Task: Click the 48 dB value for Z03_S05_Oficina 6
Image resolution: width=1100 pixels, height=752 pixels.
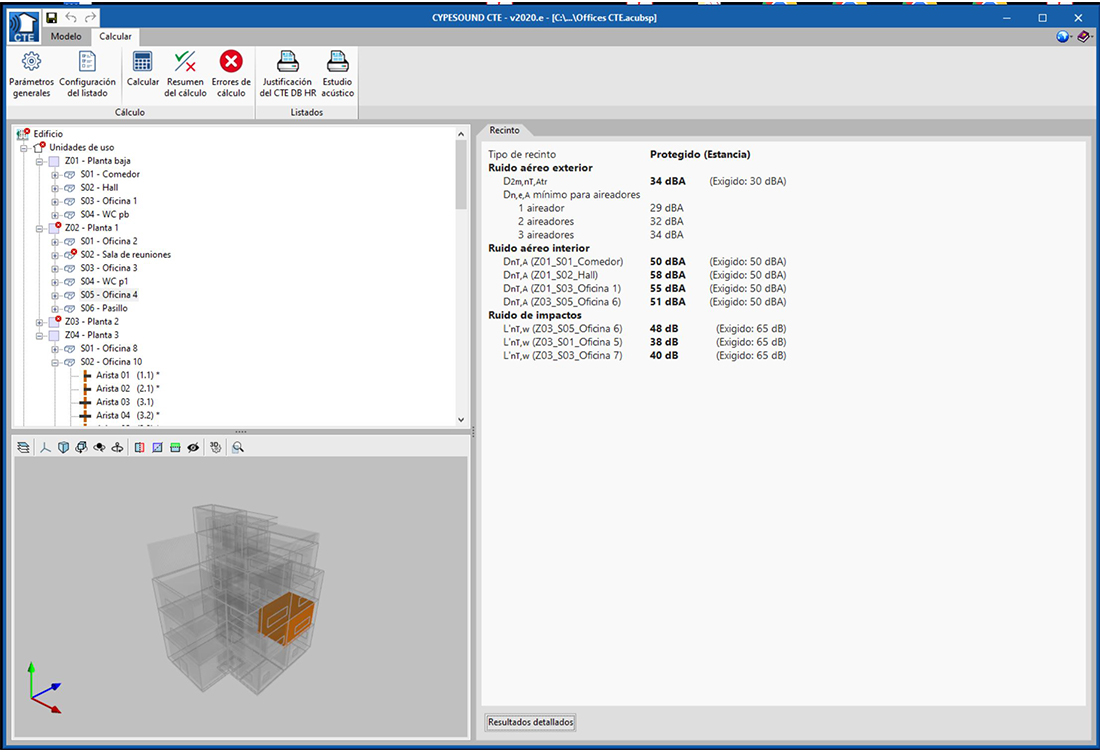Action: pyautogui.click(x=664, y=328)
